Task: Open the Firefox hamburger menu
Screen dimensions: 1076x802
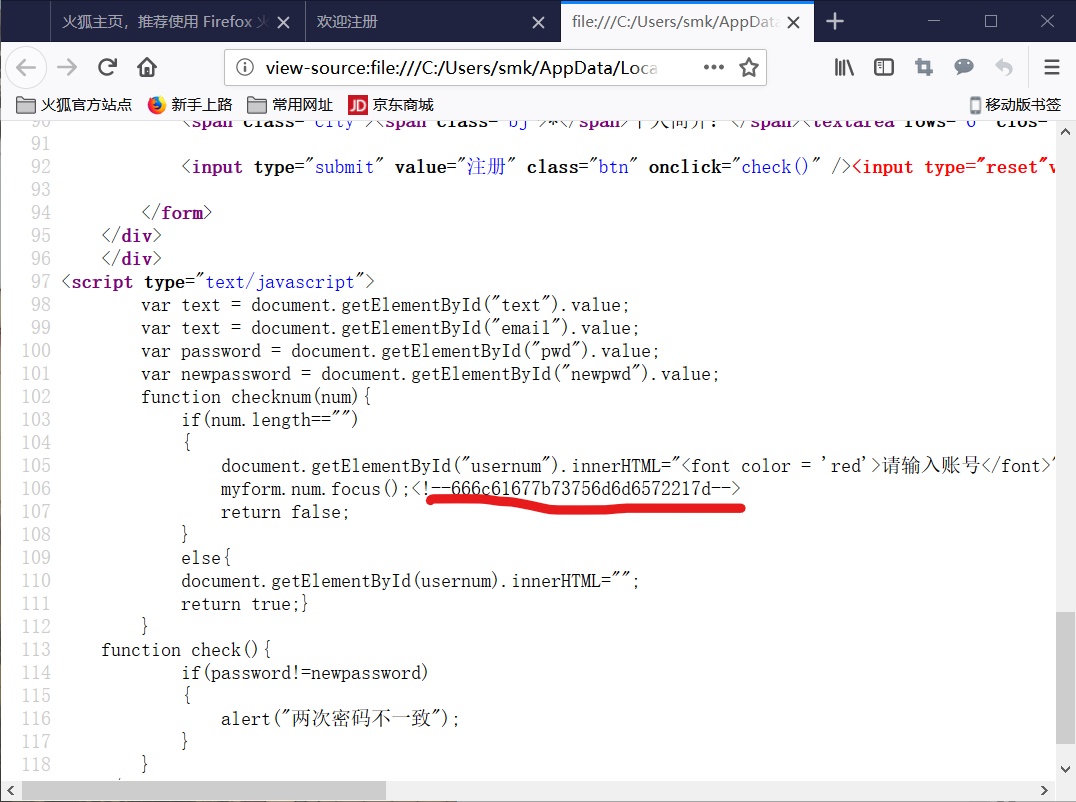Action: pyautogui.click(x=1052, y=67)
